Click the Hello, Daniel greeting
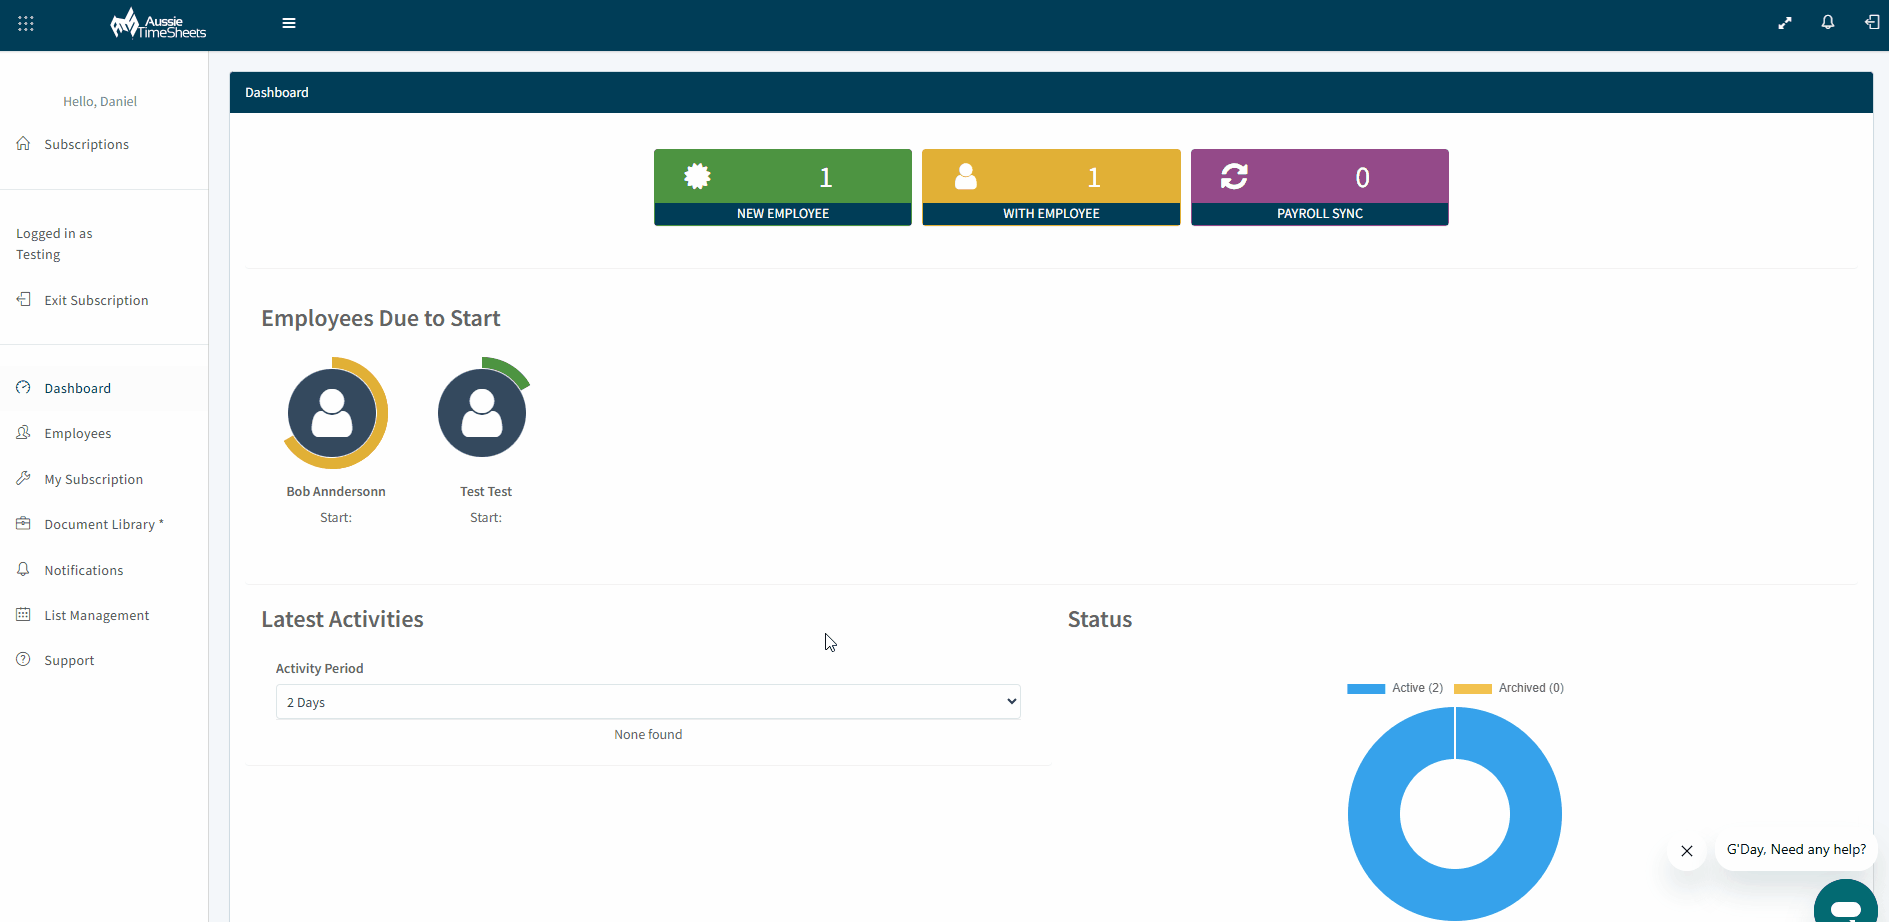Viewport: 1889px width, 922px height. [100, 101]
